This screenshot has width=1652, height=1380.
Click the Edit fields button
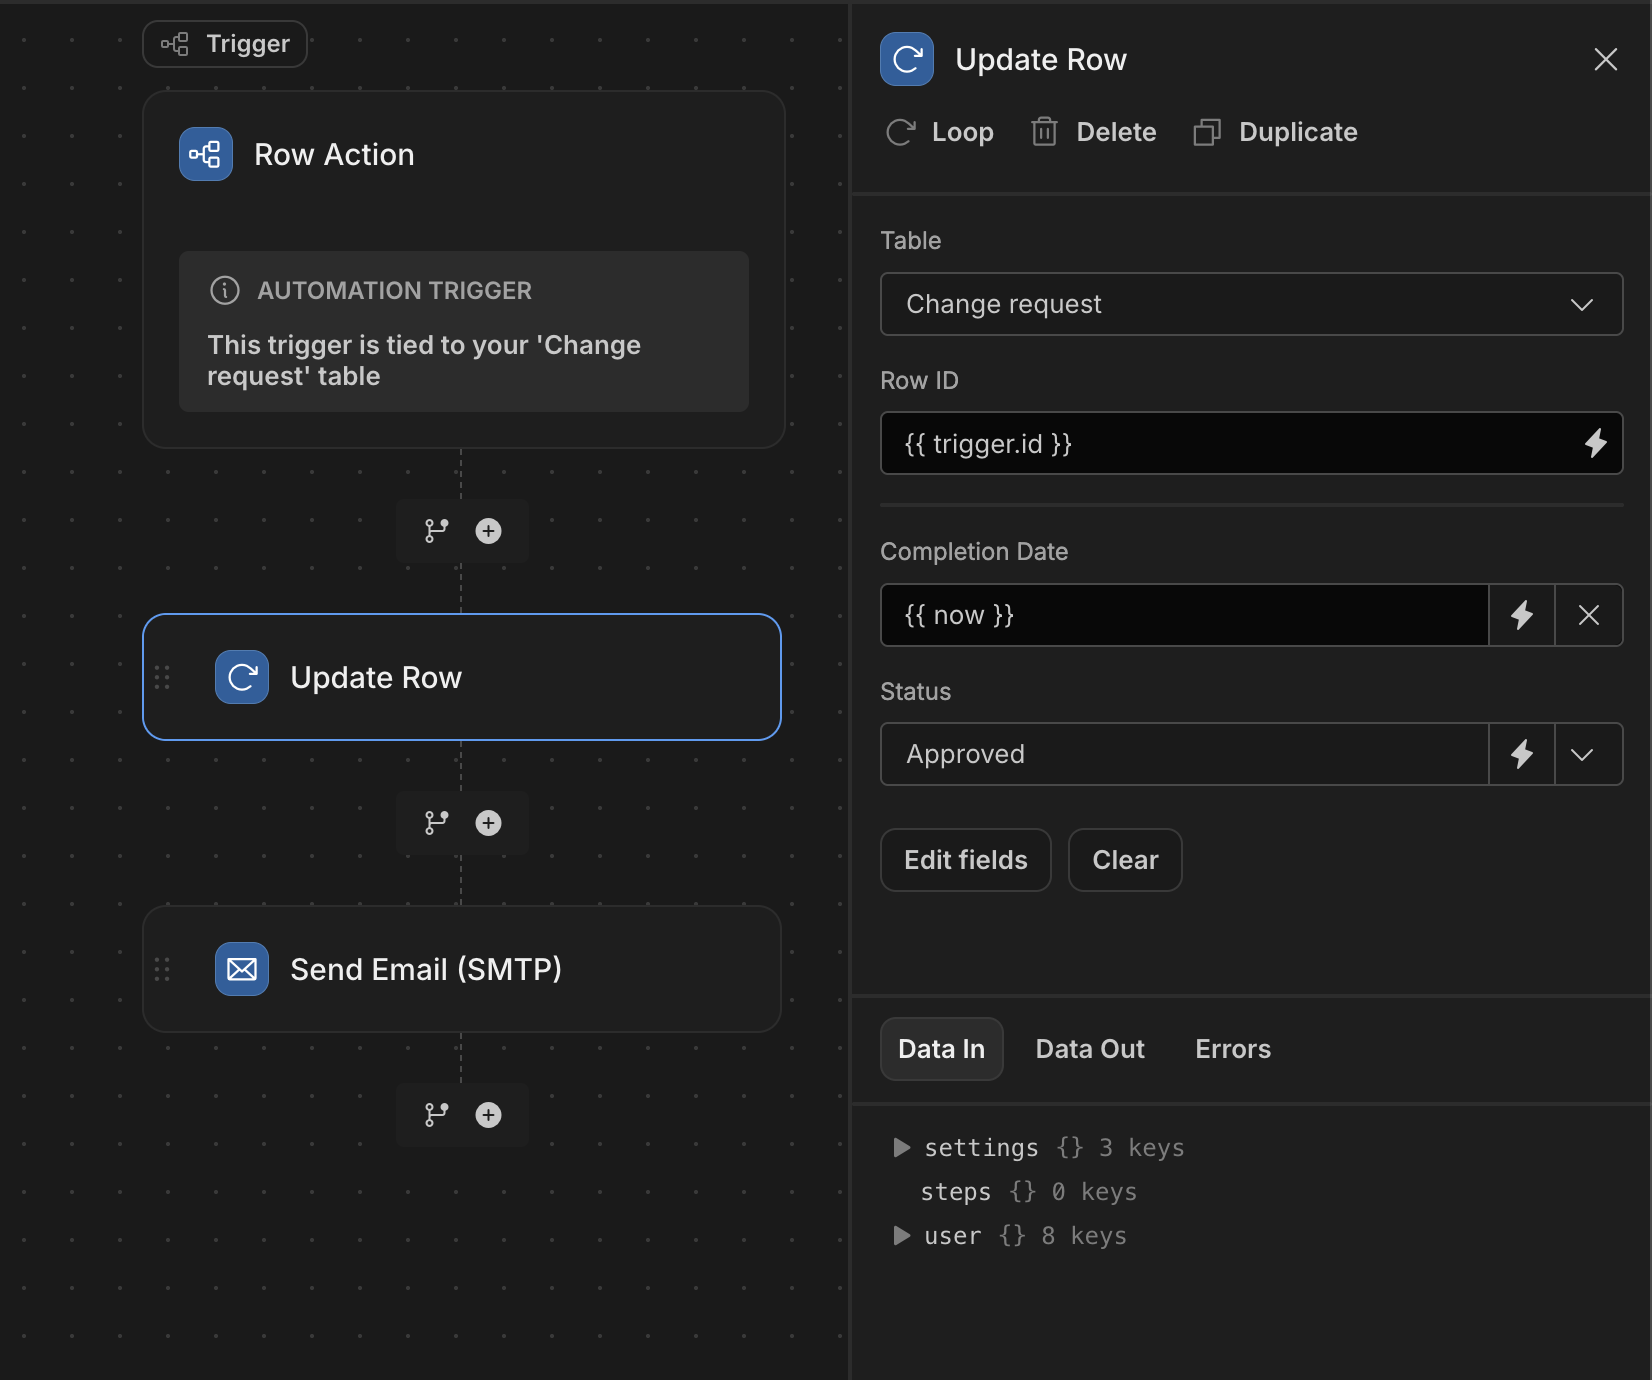pyautogui.click(x=966, y=860)
